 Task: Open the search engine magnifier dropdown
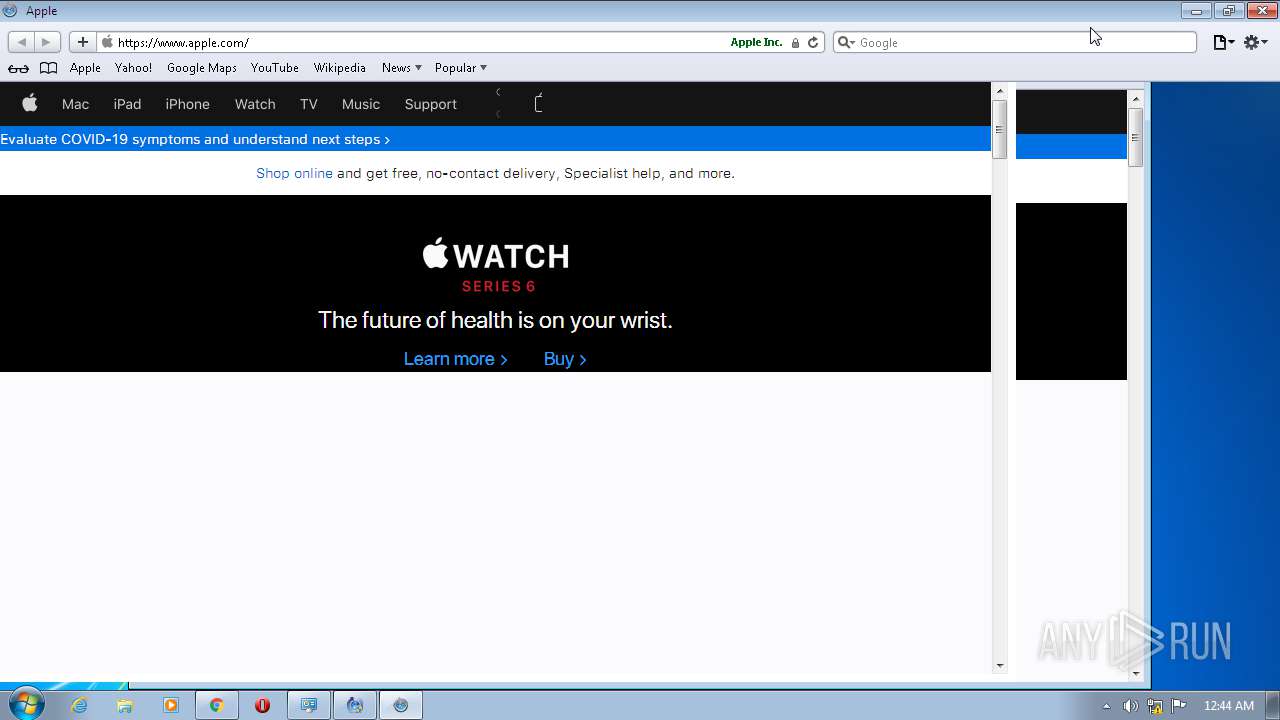tap(845, 42)
